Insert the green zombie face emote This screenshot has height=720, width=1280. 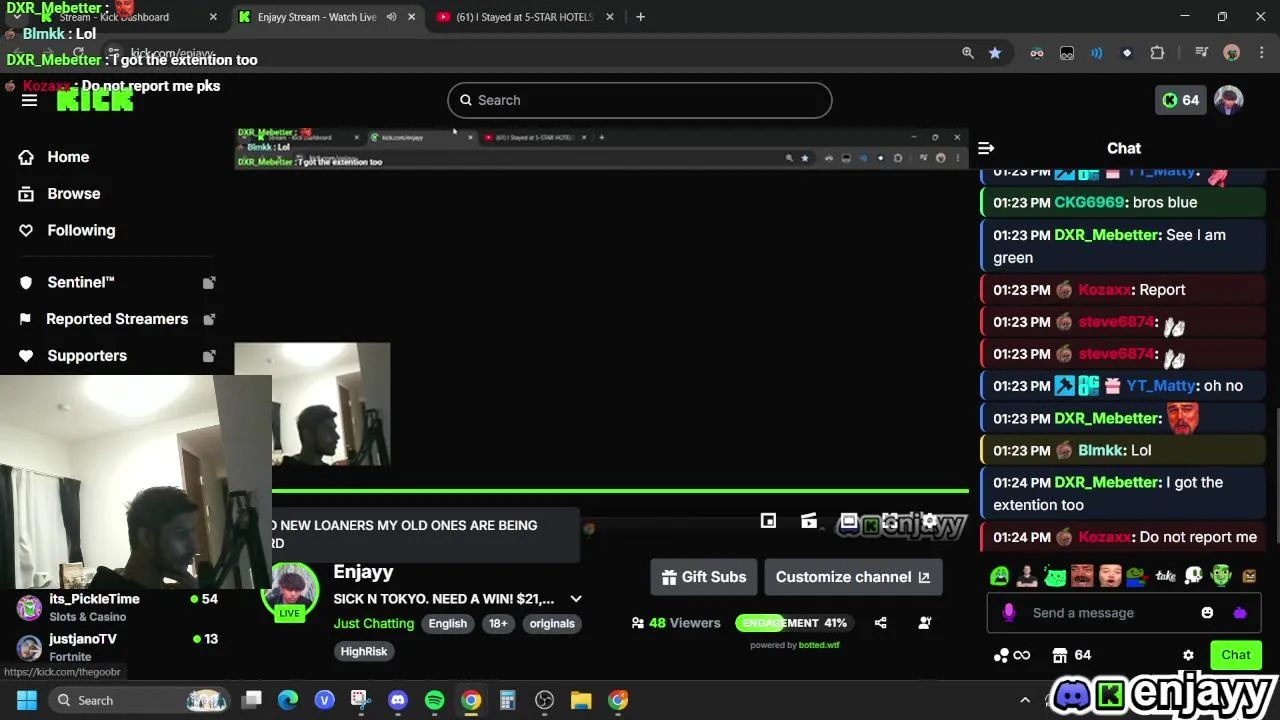(x=1221, y=576)
